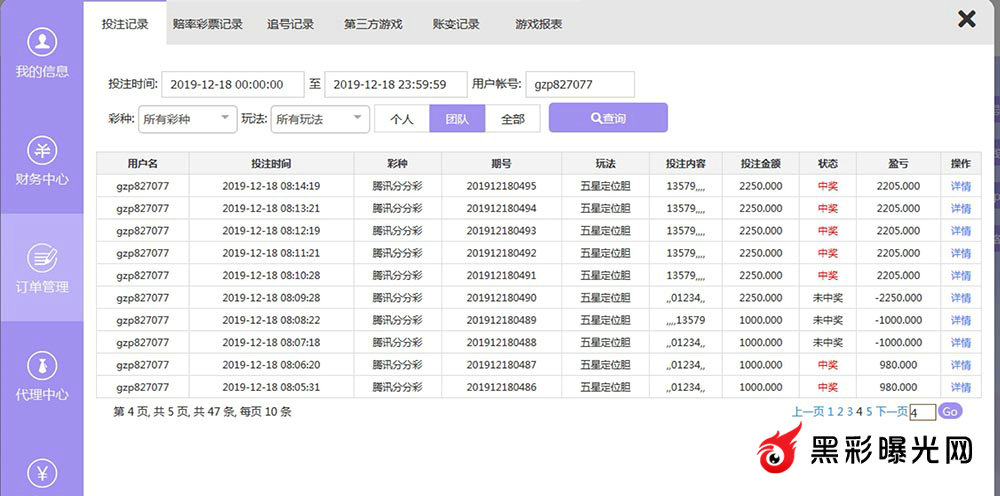Open the 账变记录 tab

pos(456,24)
